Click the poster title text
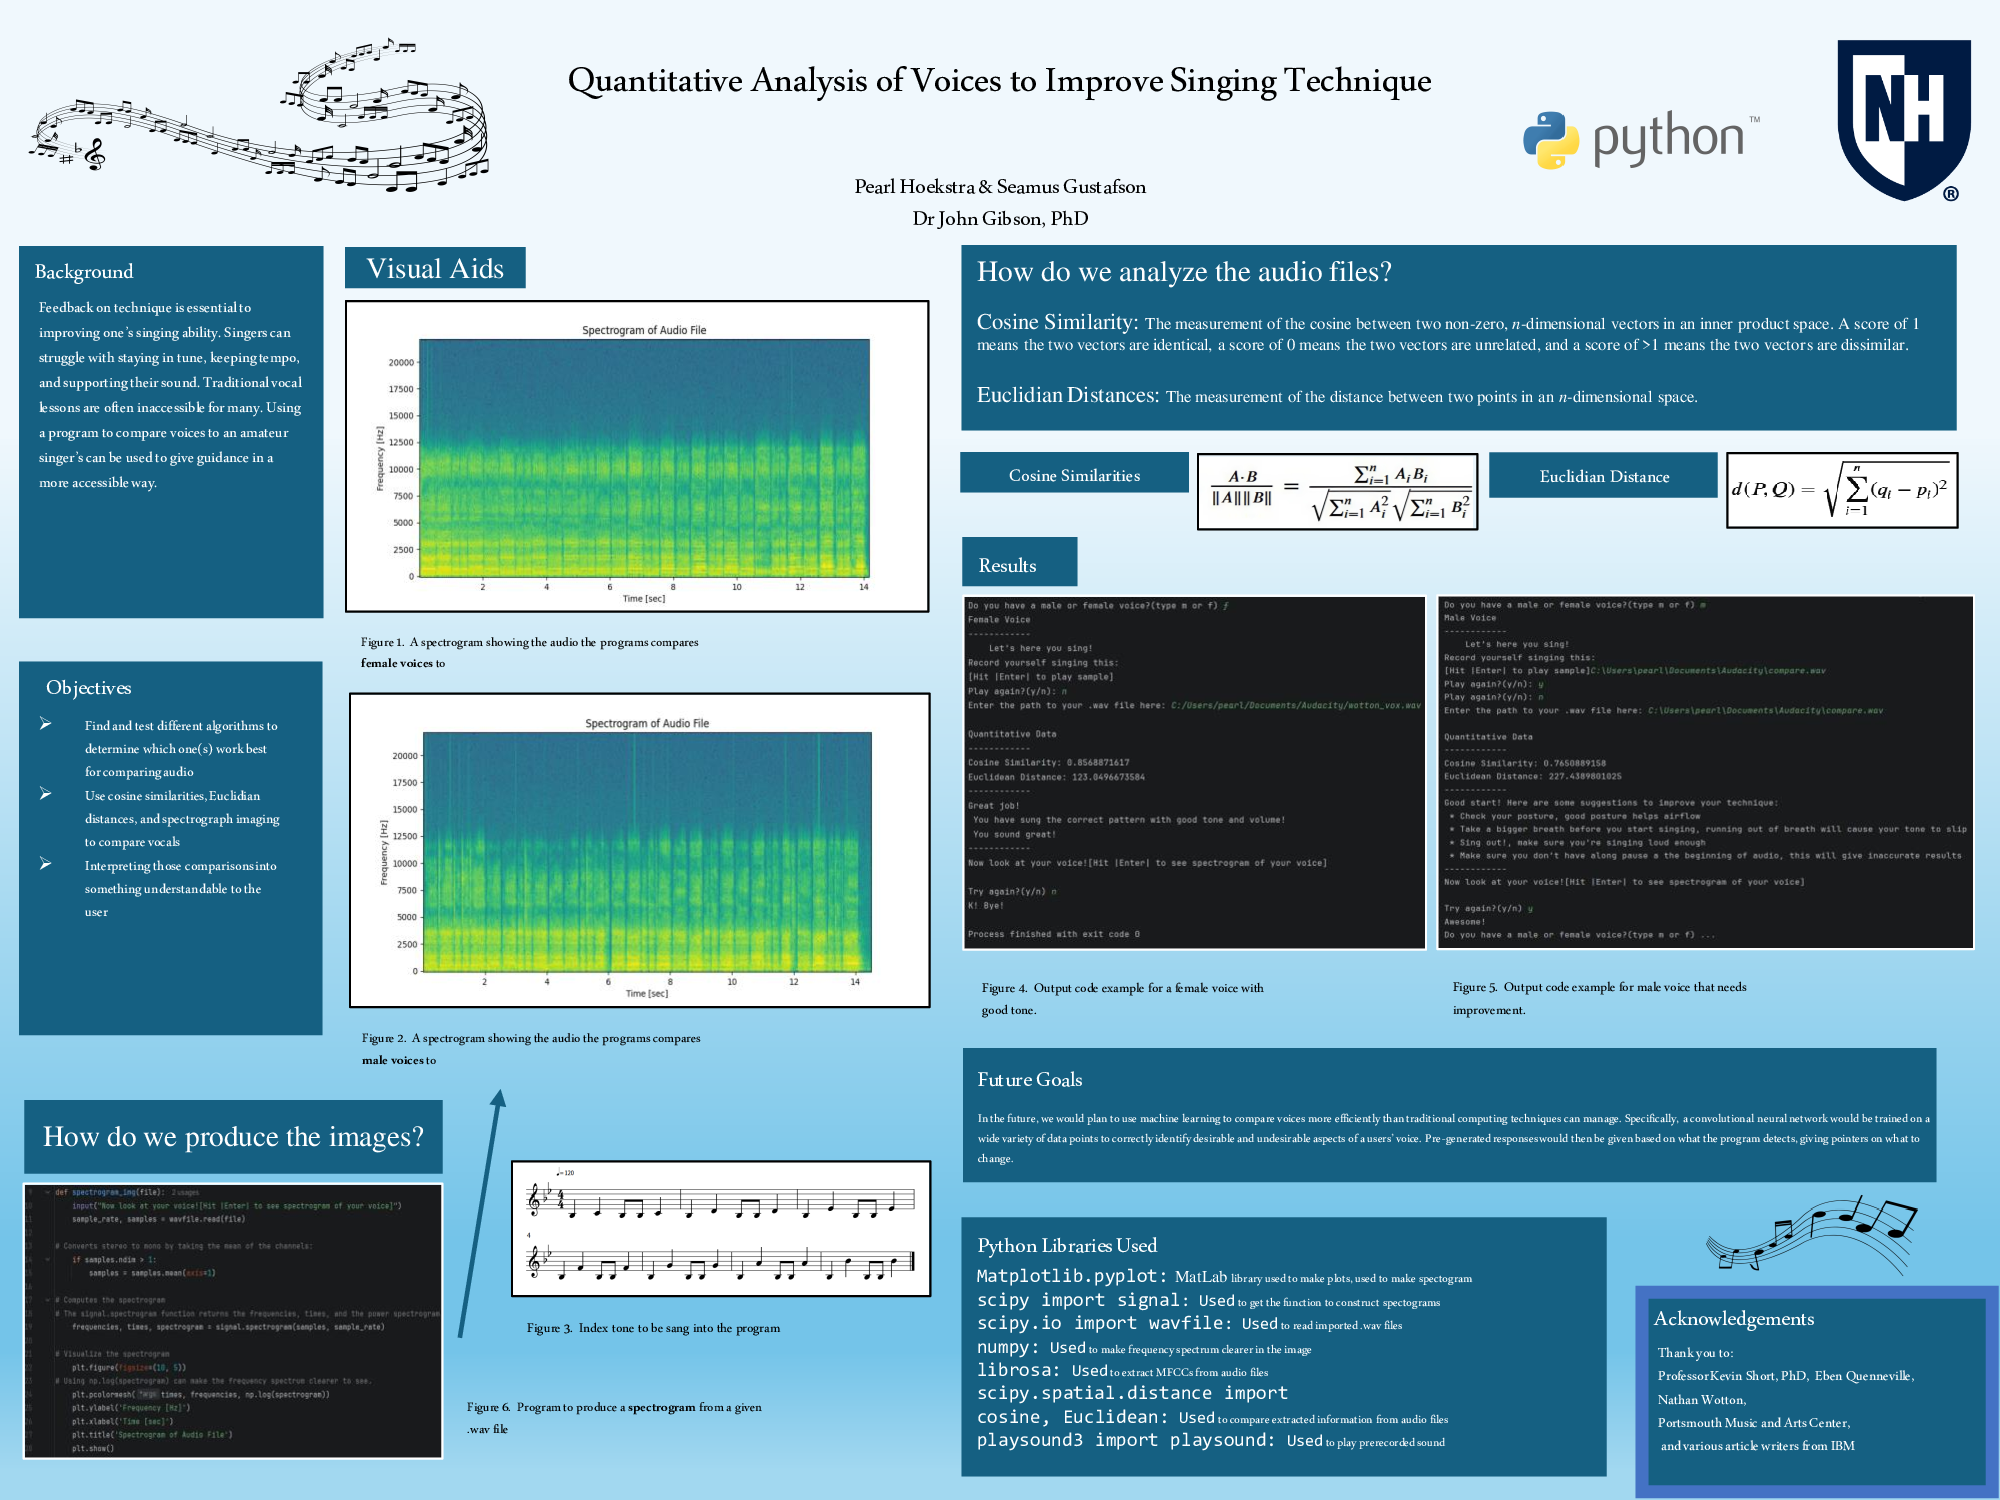The height and width of the screenshot is (1500, 2000). click(999, 80)
